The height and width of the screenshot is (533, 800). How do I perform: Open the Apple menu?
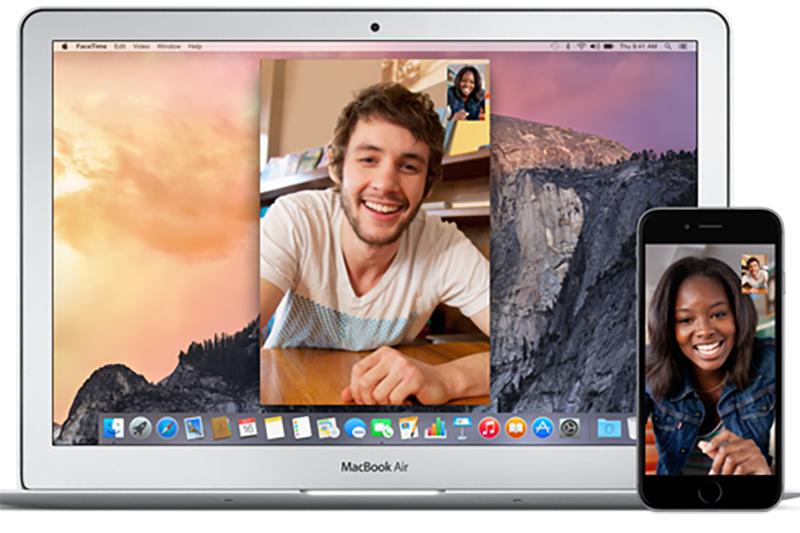pyautogui.click(x=65, y=46)
